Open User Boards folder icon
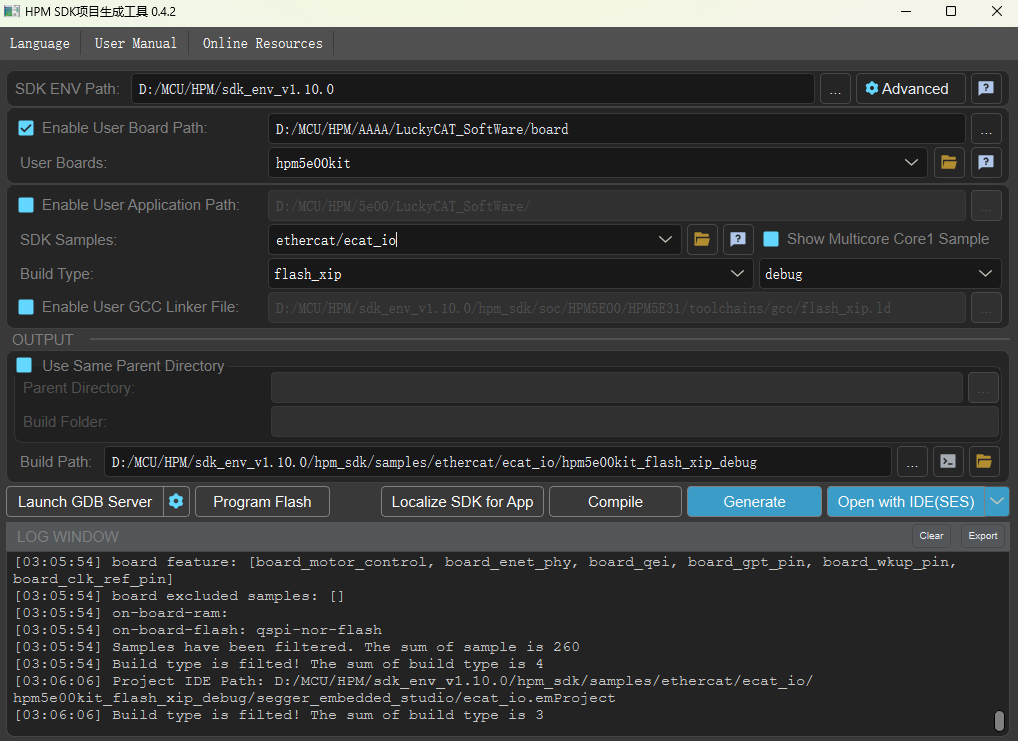The height and width of the screenshot is (741, 1018). [x=948, y=162]
